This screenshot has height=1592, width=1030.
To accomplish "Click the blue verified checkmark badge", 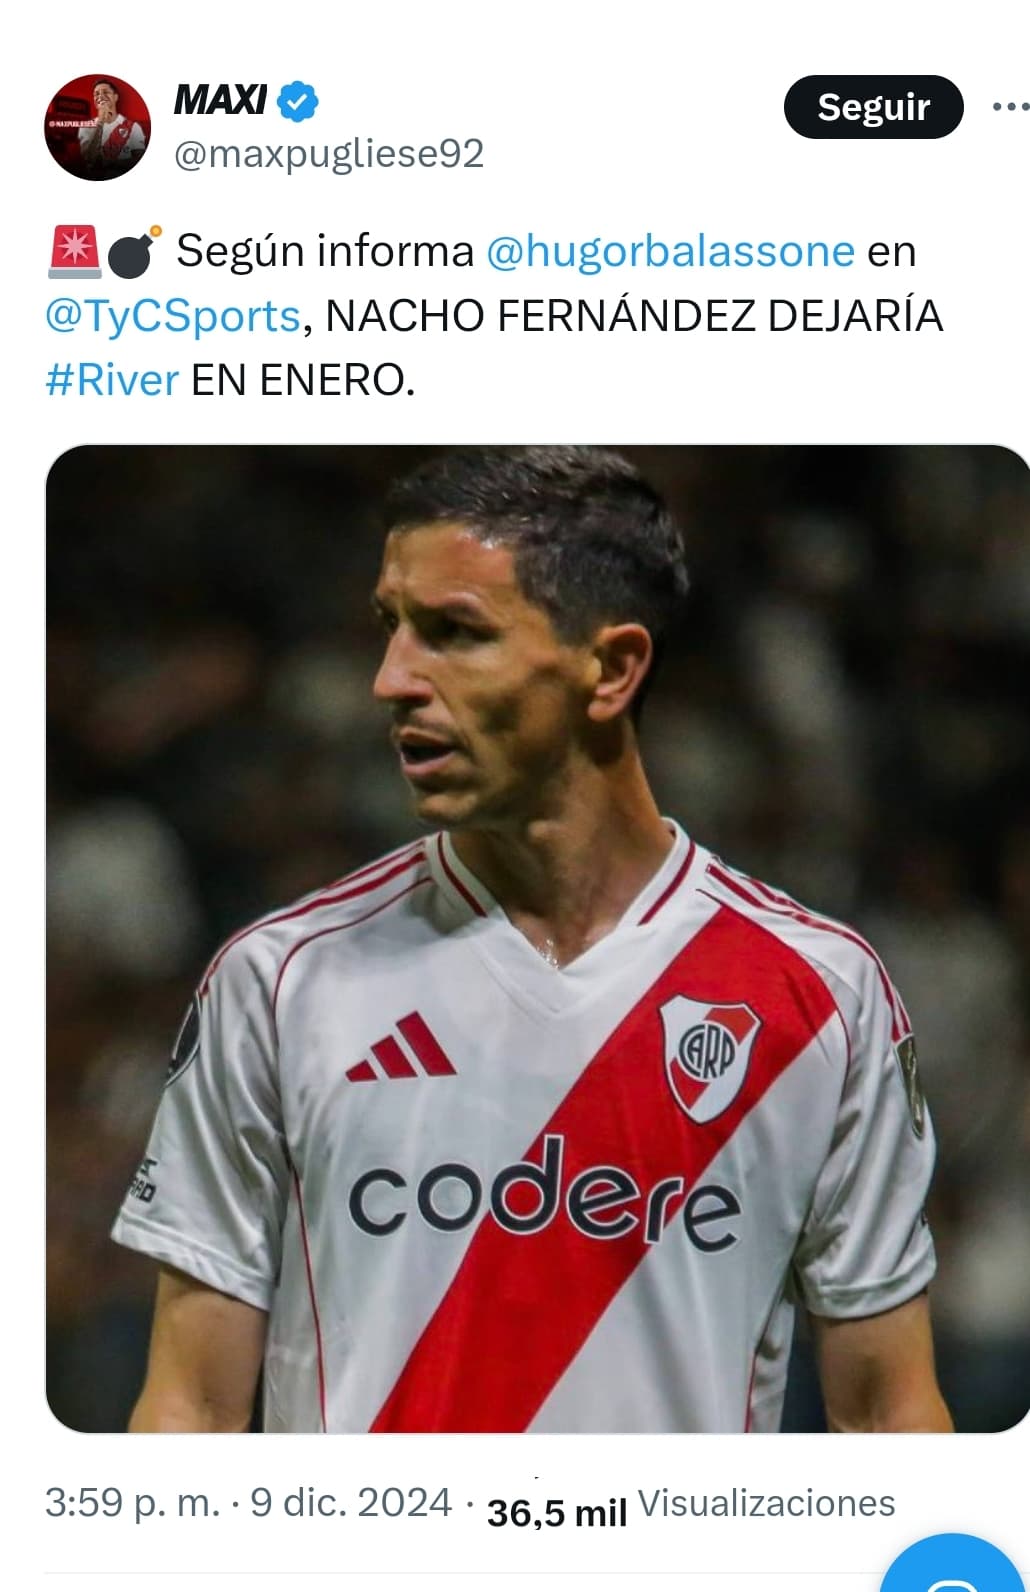I will click(298, 101).
